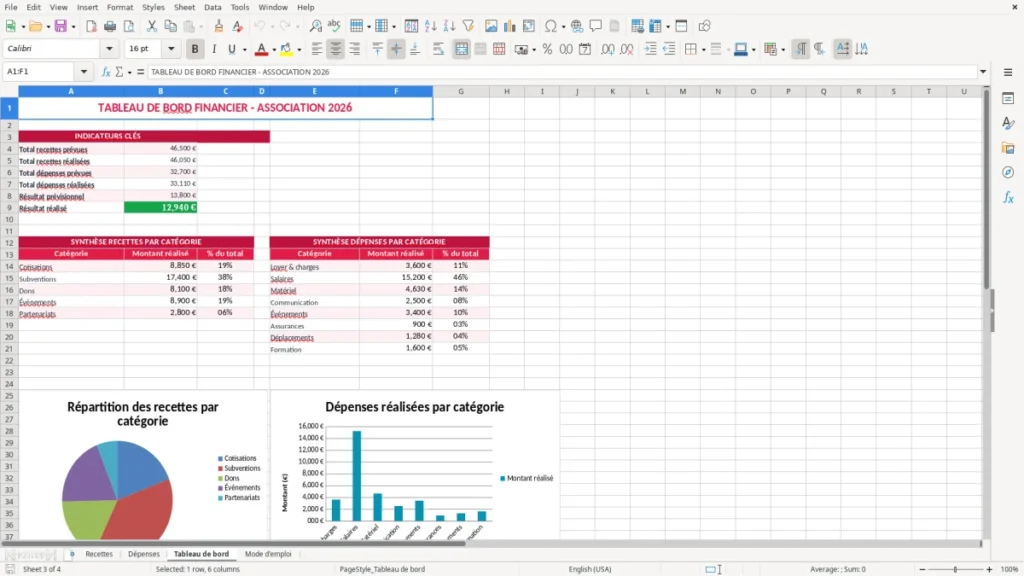Expand the formula bar arrow
The image size is (1024, 576).
[983, 72]
